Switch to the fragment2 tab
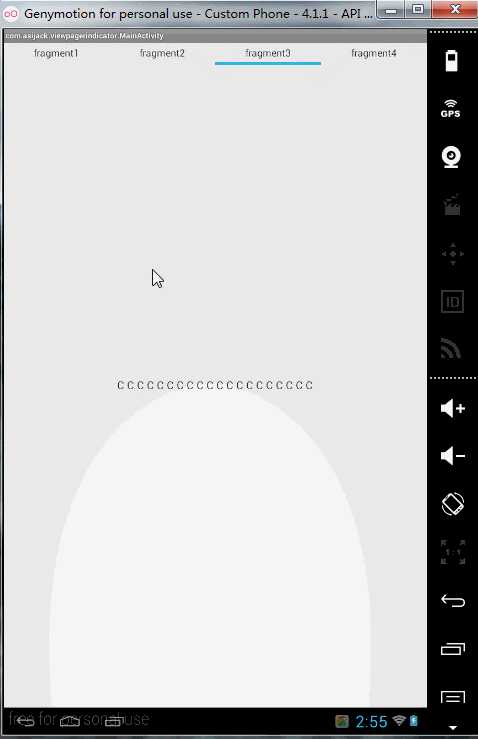 [162, 53]
